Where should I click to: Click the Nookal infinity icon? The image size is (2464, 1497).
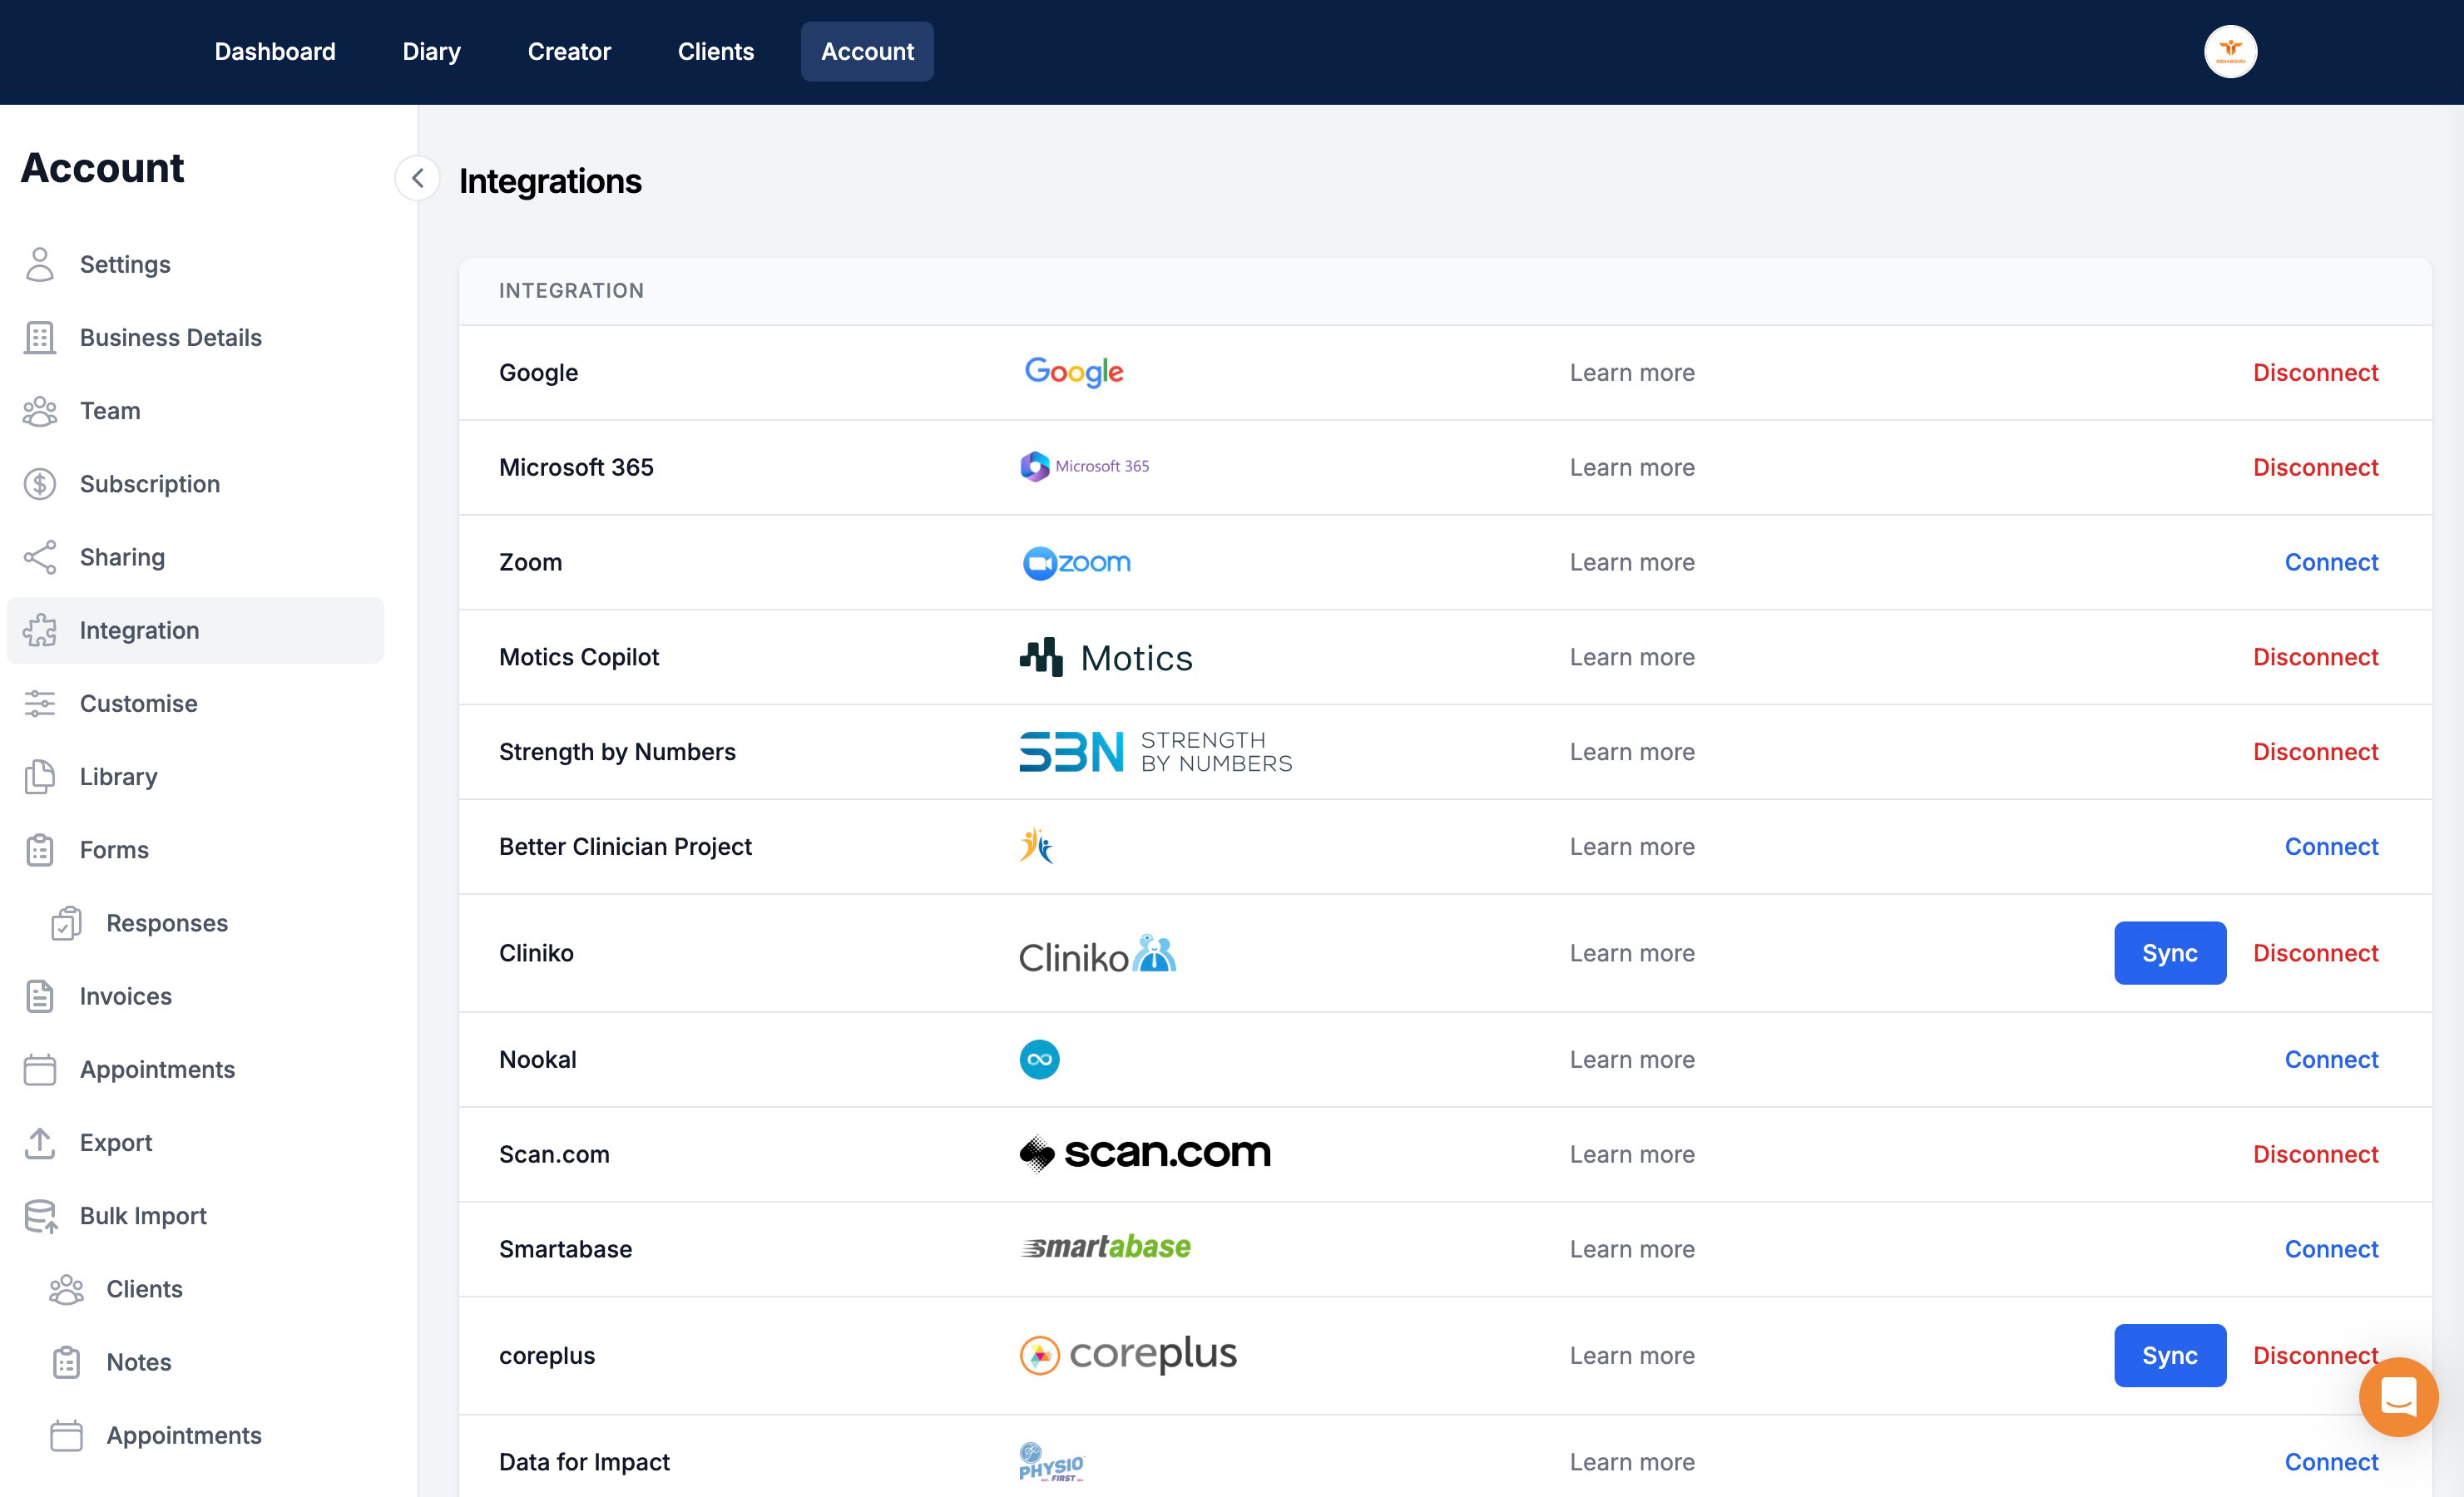1039,1059
